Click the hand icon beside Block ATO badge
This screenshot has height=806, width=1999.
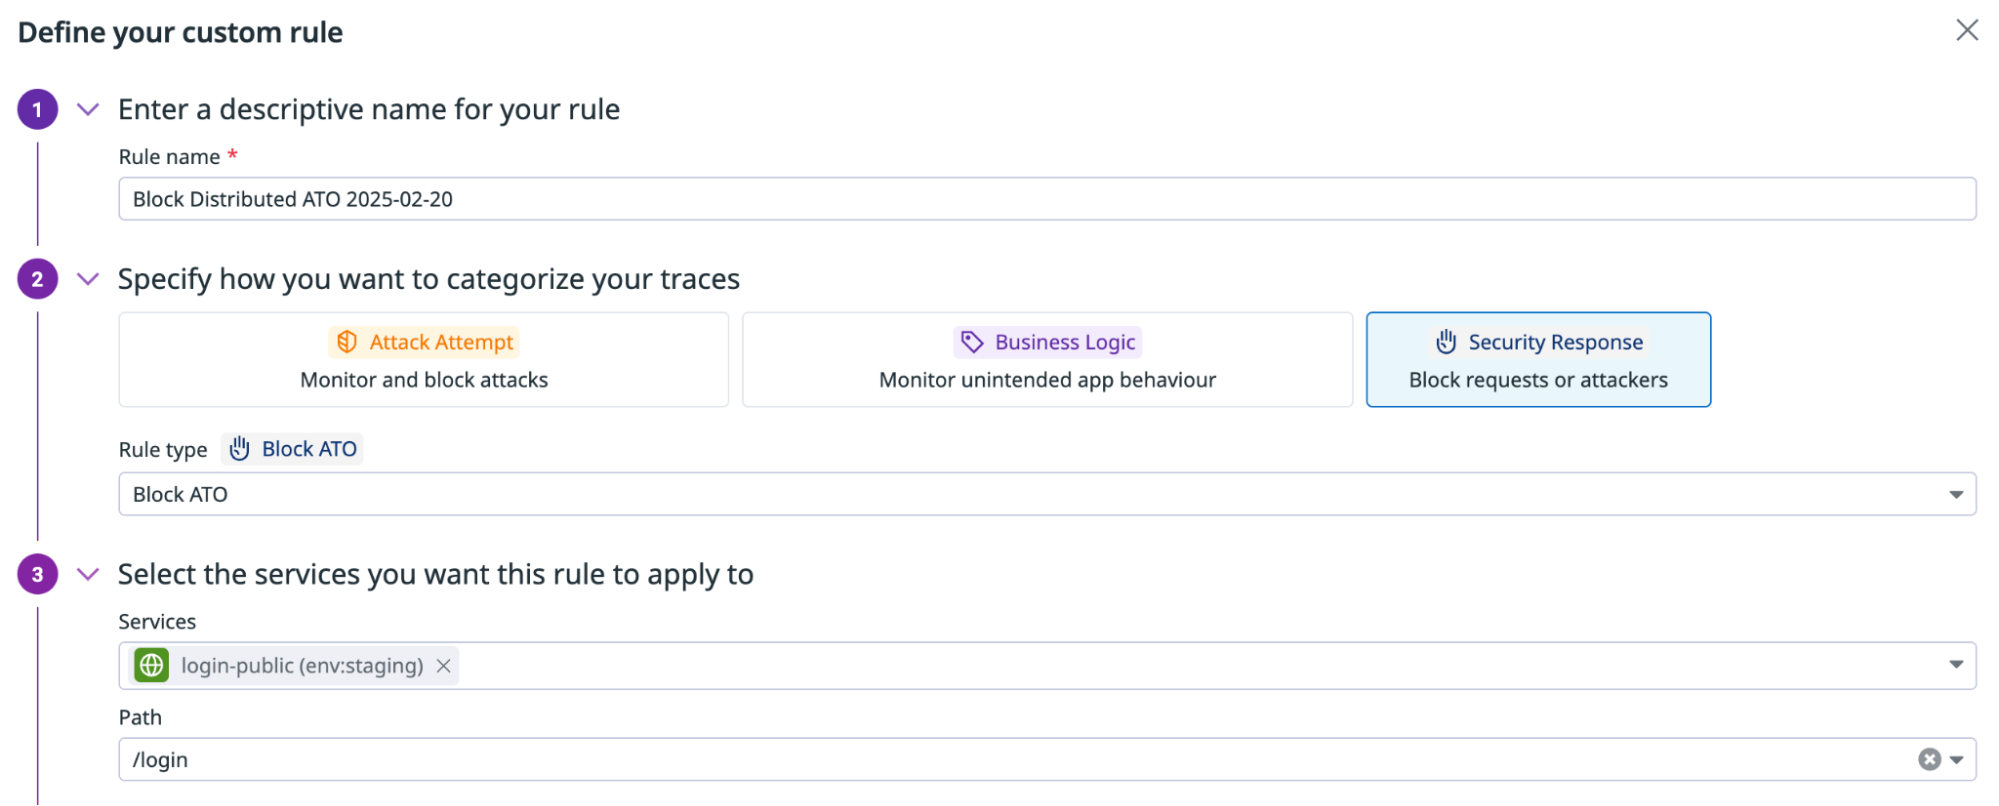(239, 449)
